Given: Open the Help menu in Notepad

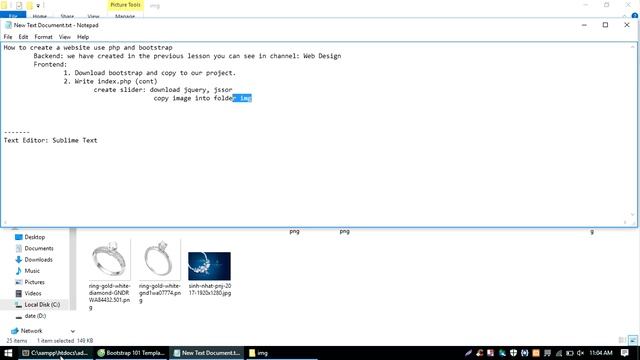Looking at the screenshot, I should 83,37.
